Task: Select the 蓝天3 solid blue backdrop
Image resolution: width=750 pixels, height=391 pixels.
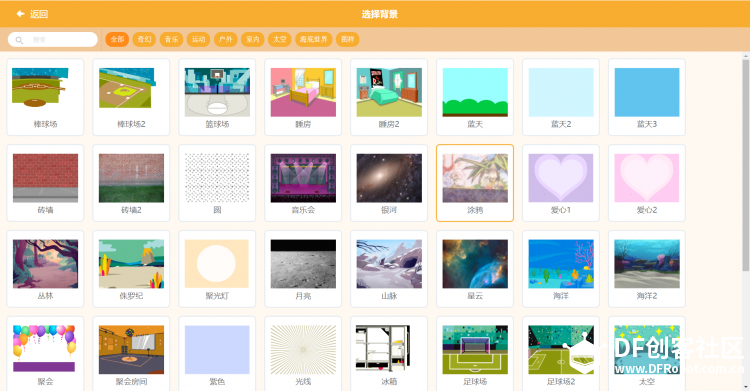Action: click(x=647, y=97)
